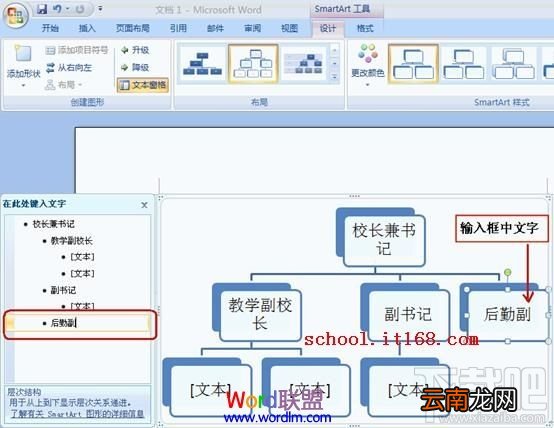Demote item with 降级 button
Screen dimensions: 554x428
pyautogui.click(x=135, y=67)
